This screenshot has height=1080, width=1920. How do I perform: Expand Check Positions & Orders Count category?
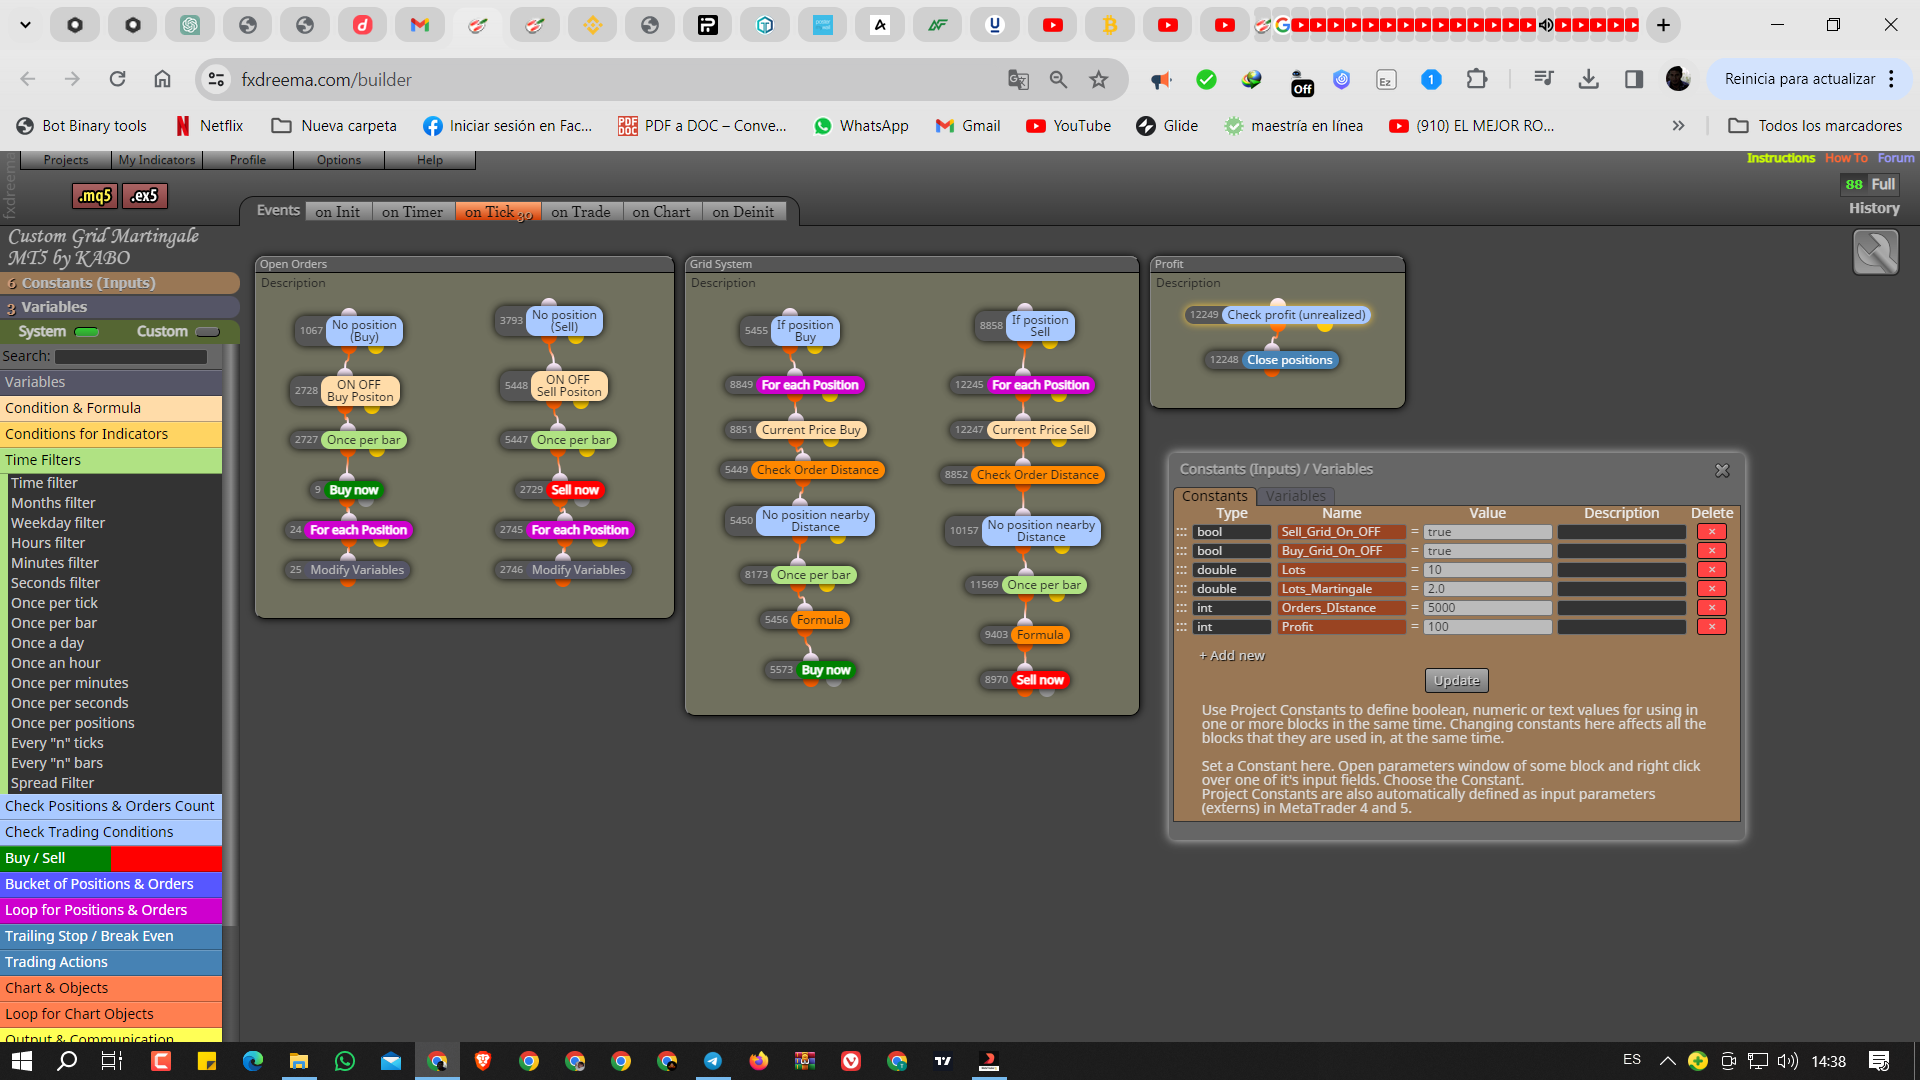pyautogui.click(x=111, y=806)
